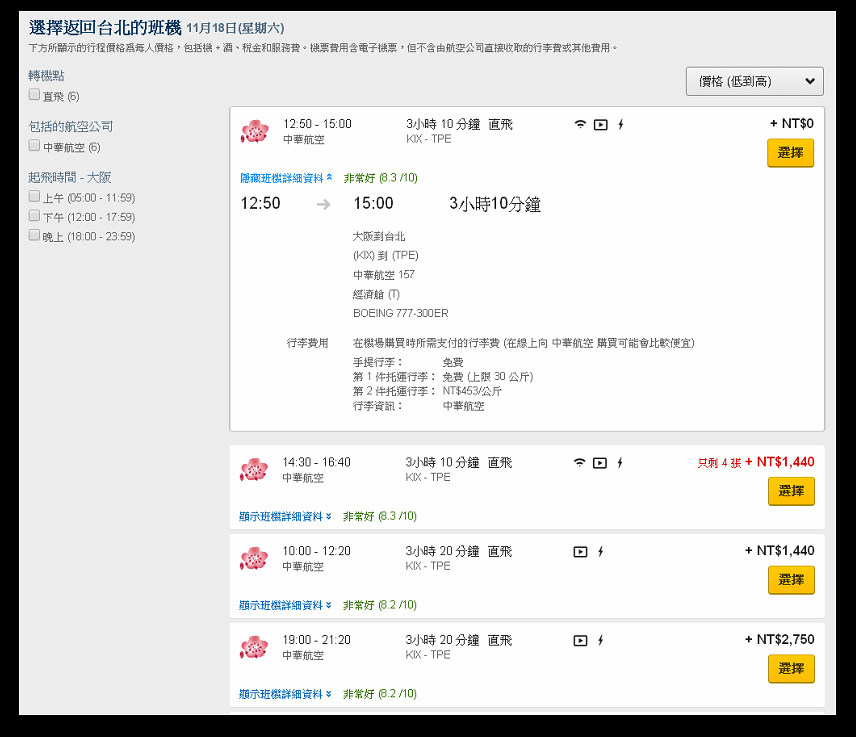This screenshot has height=737, width=856.
Task: Click the 10:00 - 12:20 flight time text
Action: point(317,551)
